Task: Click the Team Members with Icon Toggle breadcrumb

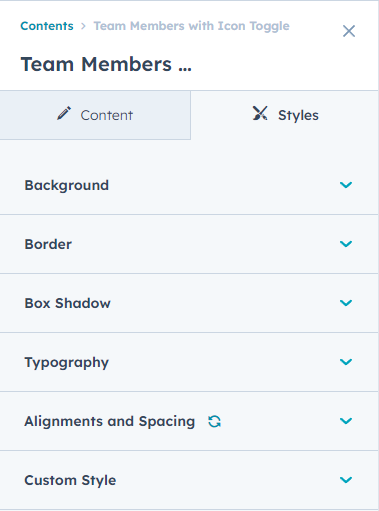Action: [191, 26]
